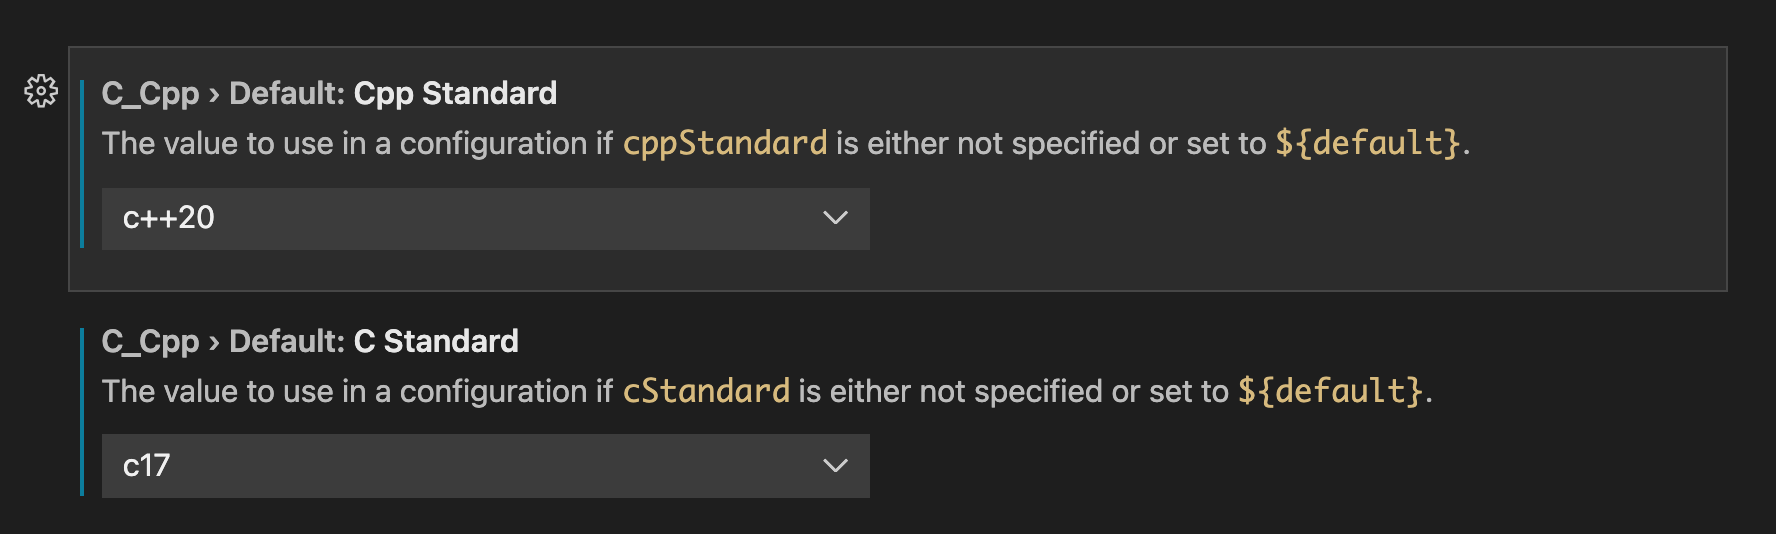Select the Cpp Standard setting title
This screenshot has width=1776, height=534.
(x=329, y=93)
